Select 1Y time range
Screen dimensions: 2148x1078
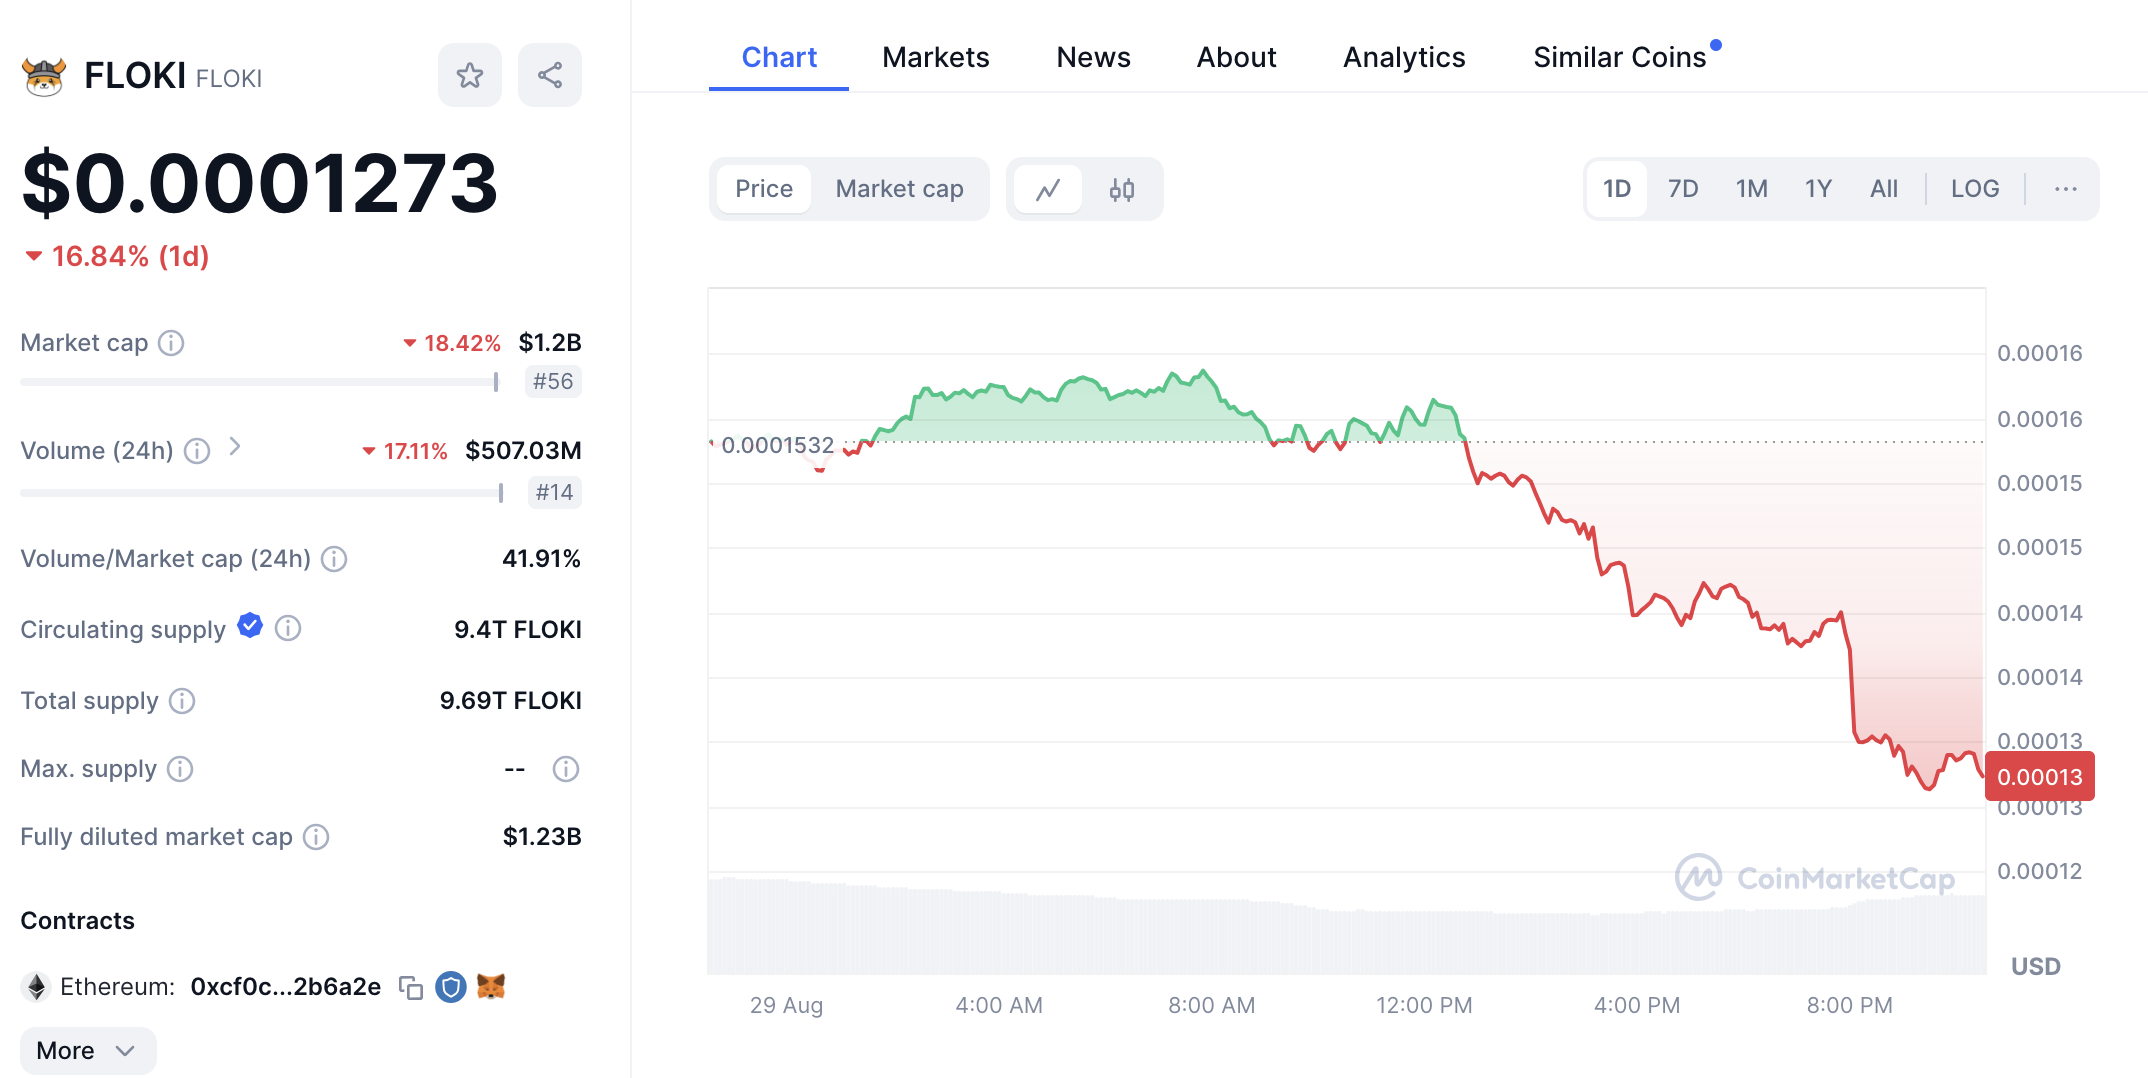click(1818, 189)
